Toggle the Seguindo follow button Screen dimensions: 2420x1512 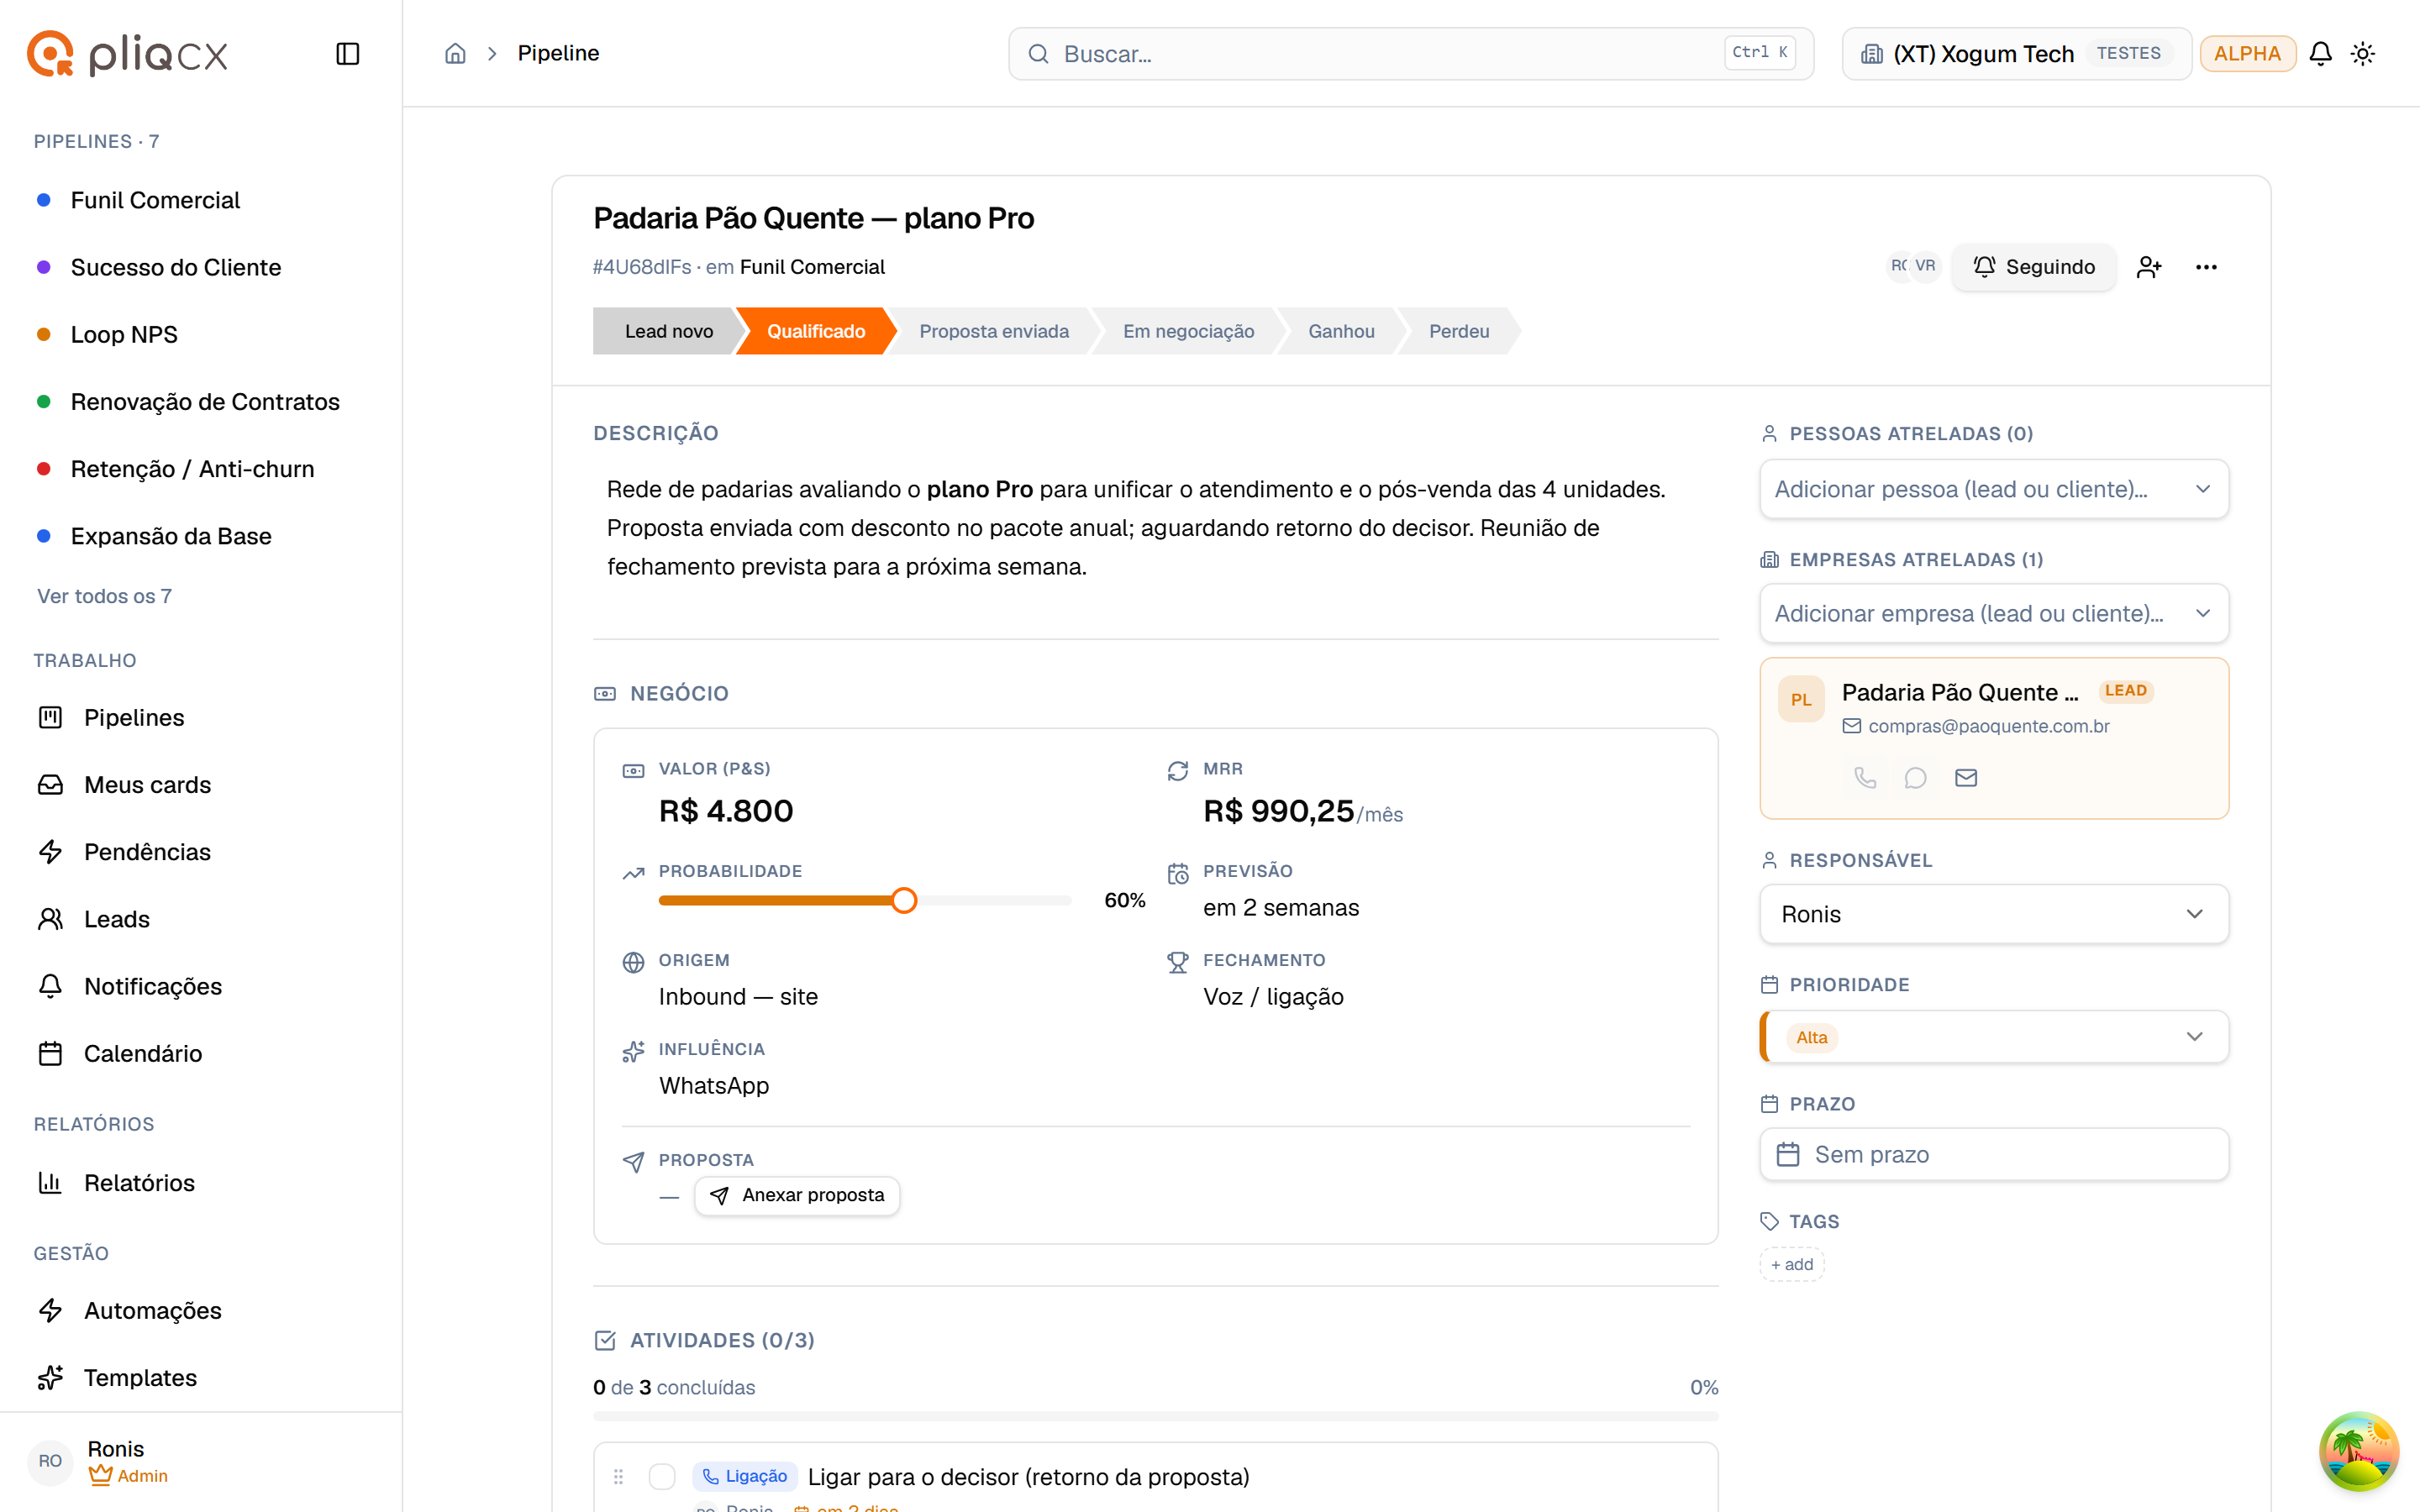2034,267
